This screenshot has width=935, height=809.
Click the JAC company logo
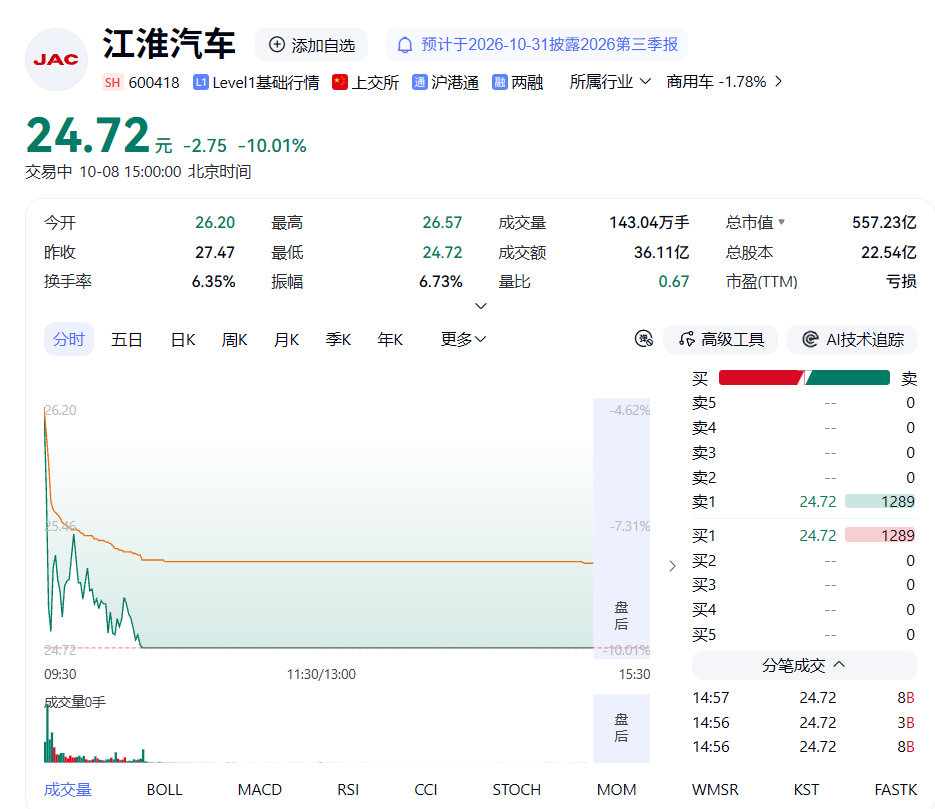pos(56,60)
